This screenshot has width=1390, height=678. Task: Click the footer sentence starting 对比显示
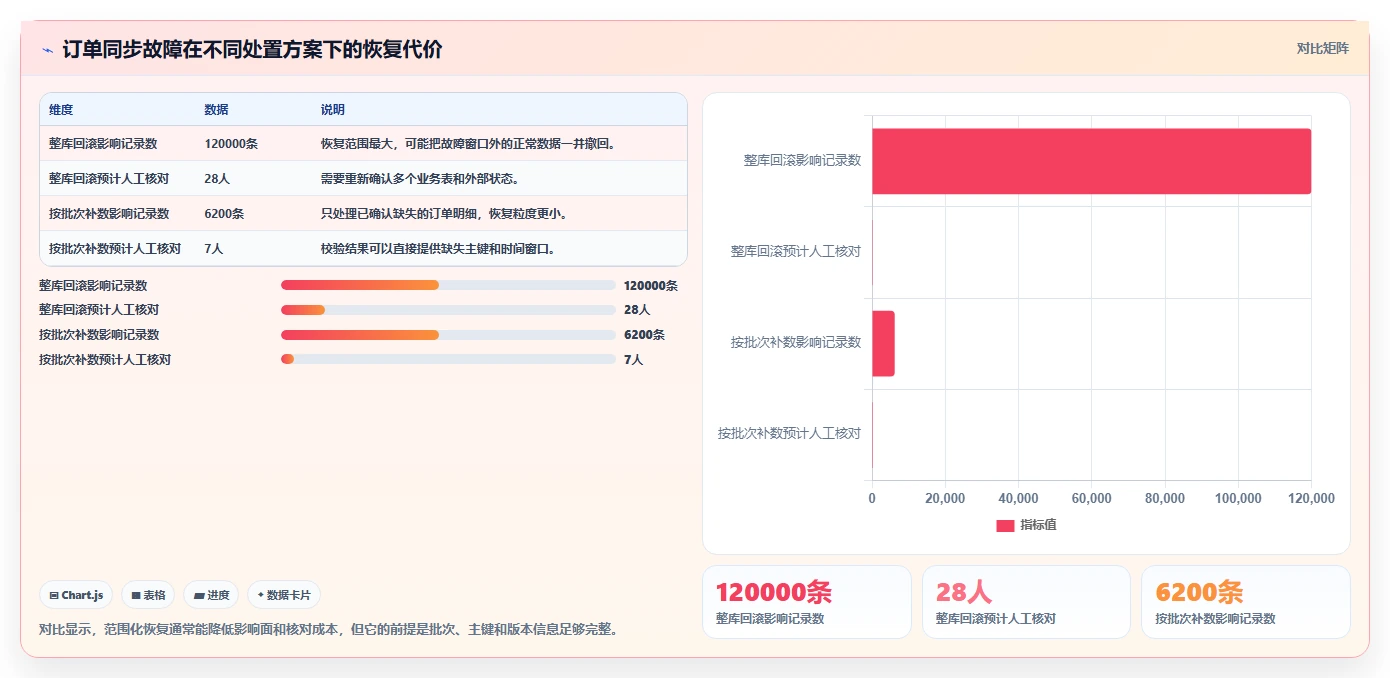pos(329,630)
